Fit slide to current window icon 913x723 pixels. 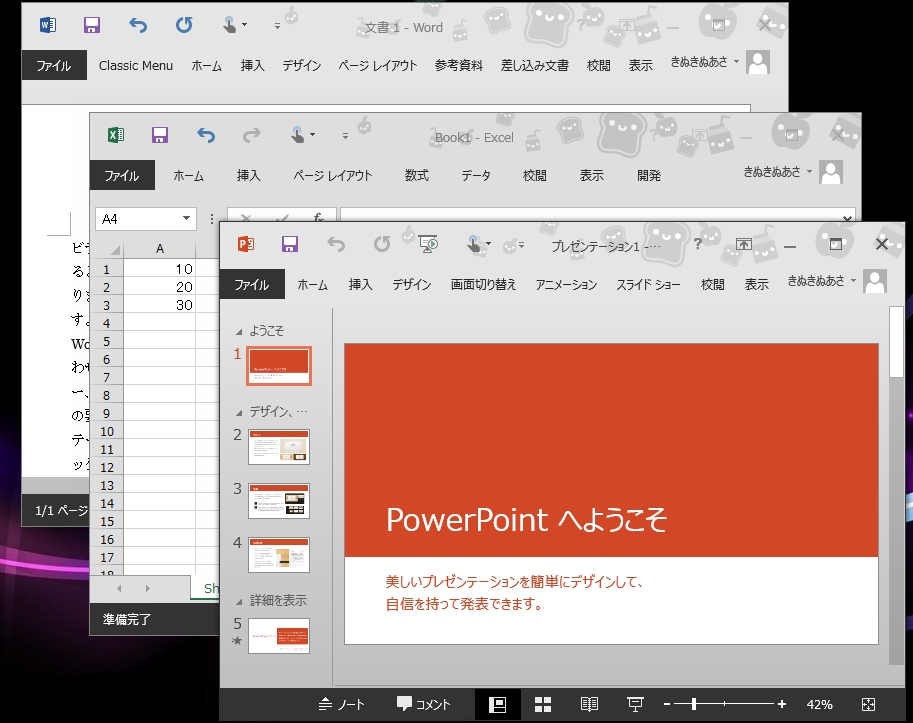pos(868,705)
